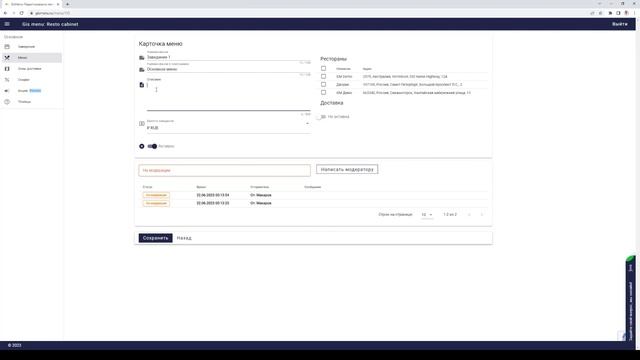Click the currency dropdown arrow
The image size is (640, 360).
(307, 124)
